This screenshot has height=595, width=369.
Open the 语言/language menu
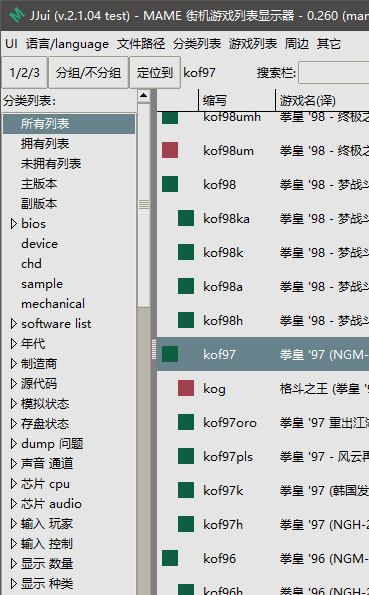pyautogui.click(x=67, y=44)
